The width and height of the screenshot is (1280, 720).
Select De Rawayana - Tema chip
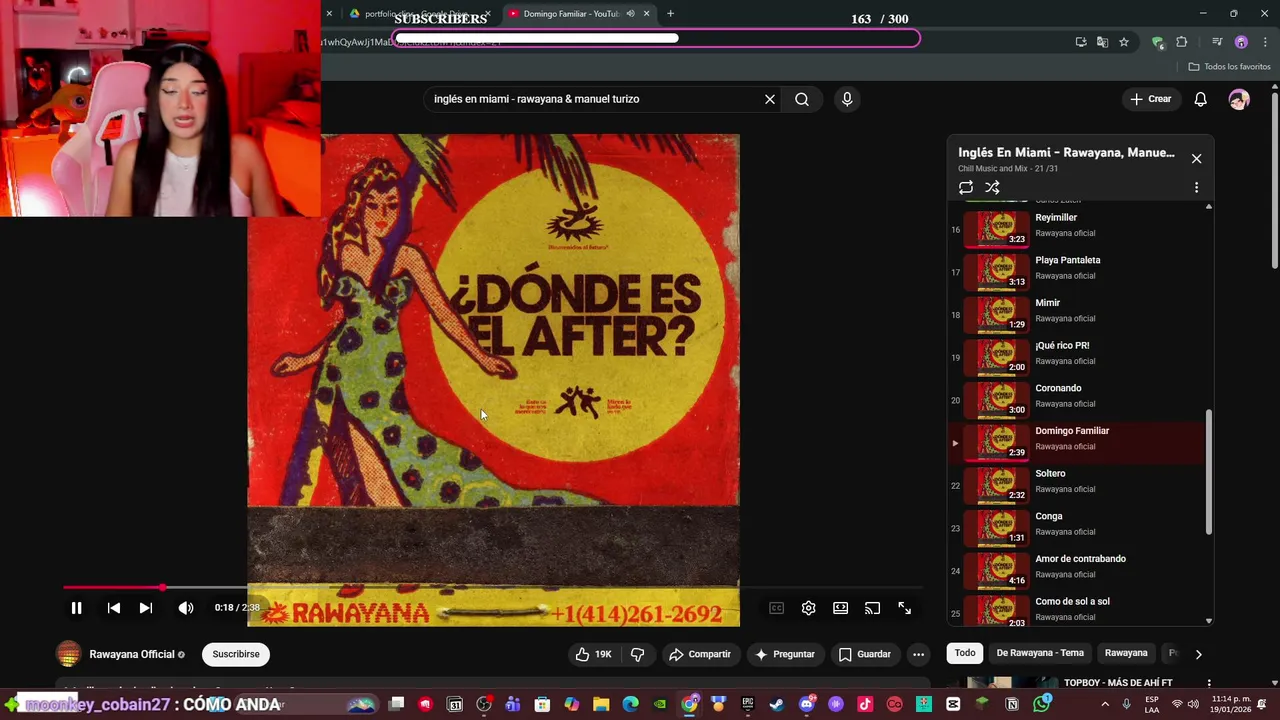(x=1040, y=653)
